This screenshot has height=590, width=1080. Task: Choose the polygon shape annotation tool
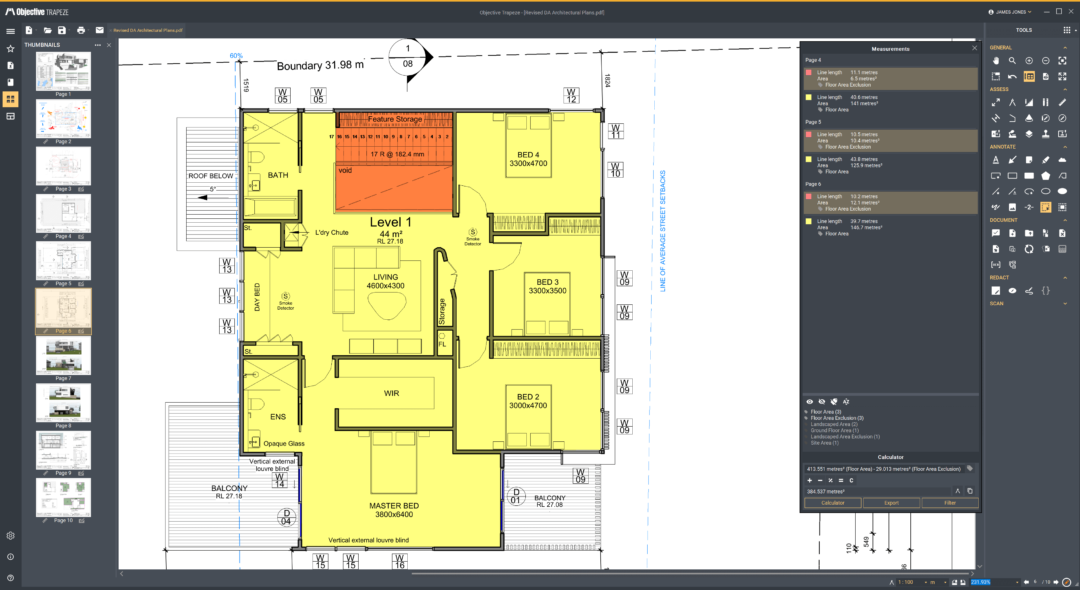1046,175
